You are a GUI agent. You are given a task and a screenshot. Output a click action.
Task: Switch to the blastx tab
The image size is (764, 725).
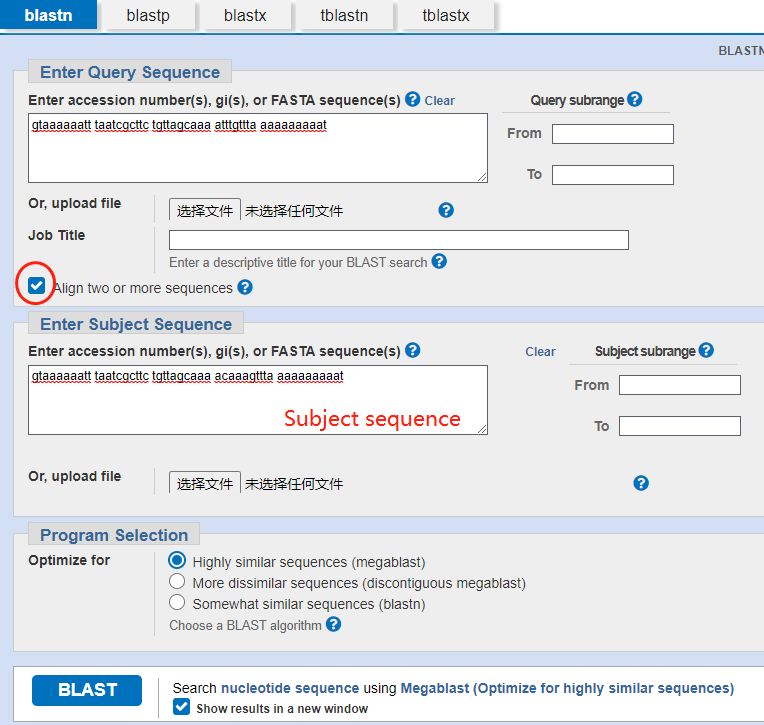tap(245, 15)
